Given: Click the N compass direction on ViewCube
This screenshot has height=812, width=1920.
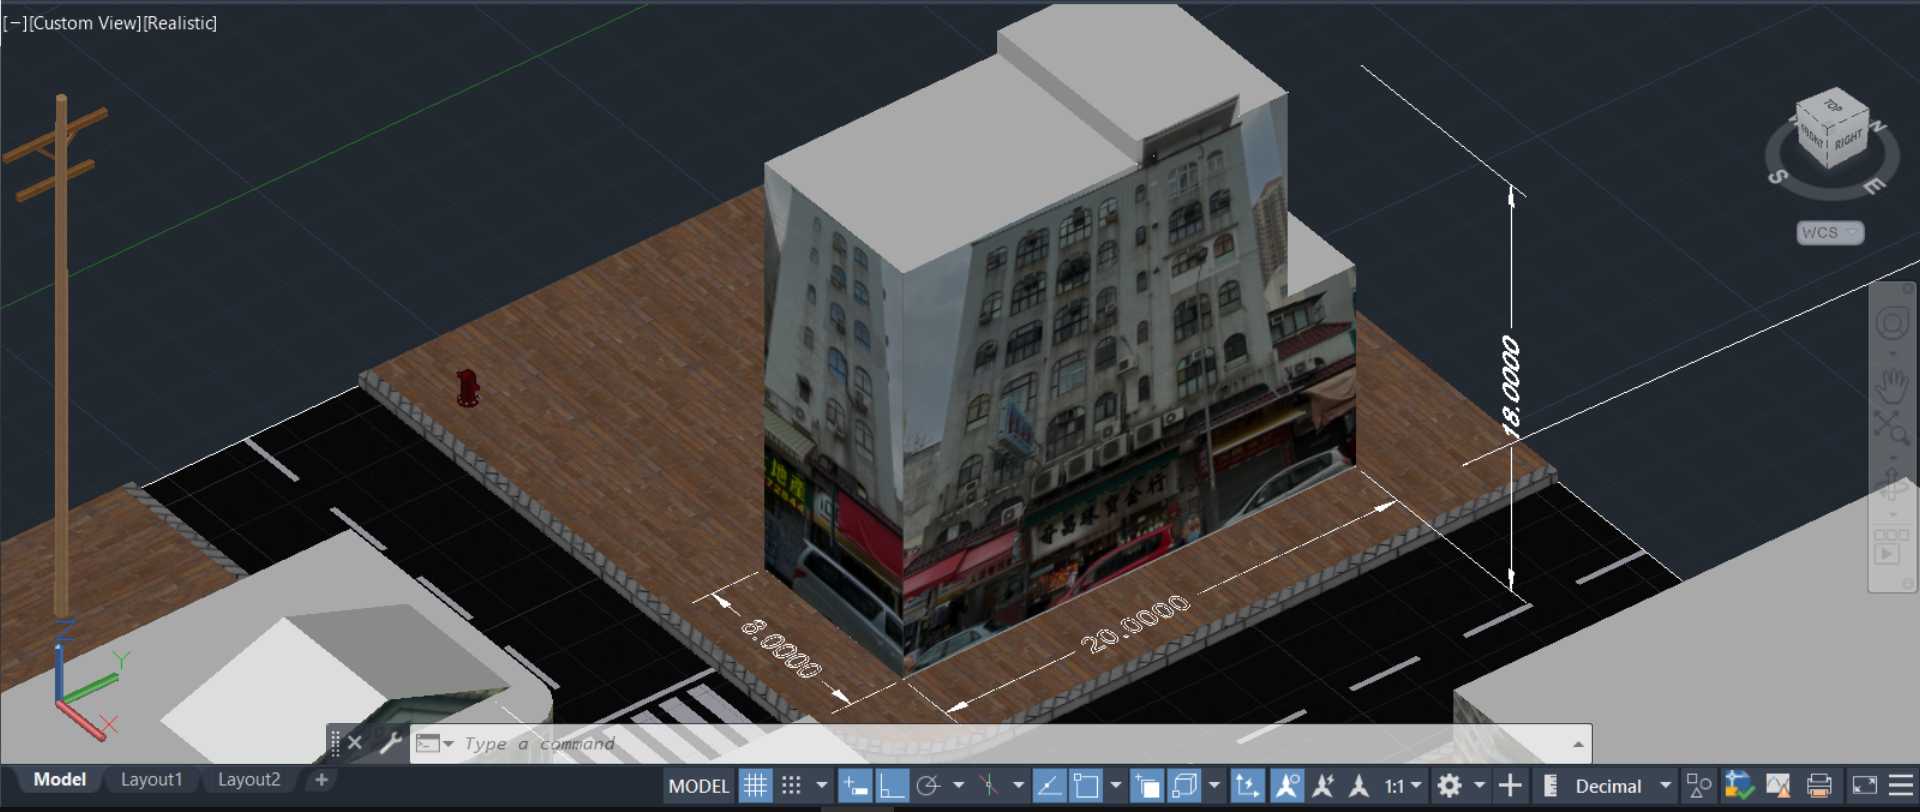Looking at the screenshot, I should pyautogui.click(x=1878, y=127).
